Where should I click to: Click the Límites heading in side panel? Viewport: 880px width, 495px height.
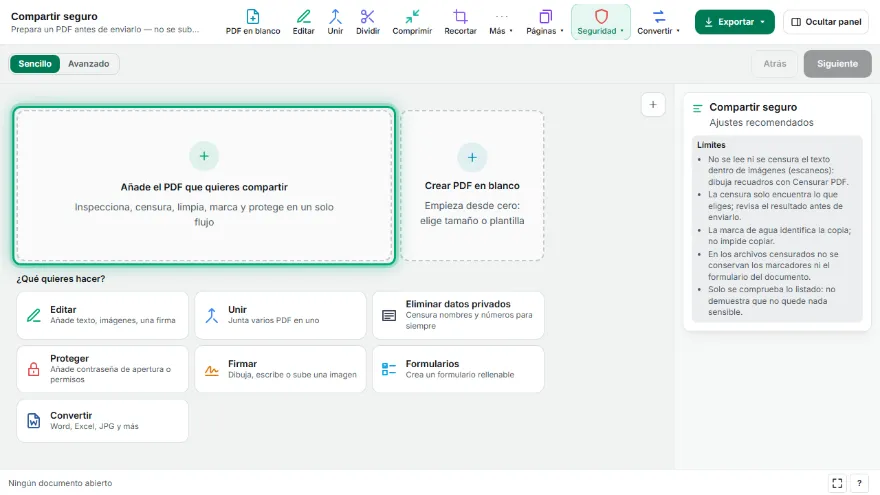tap(711, 145)
